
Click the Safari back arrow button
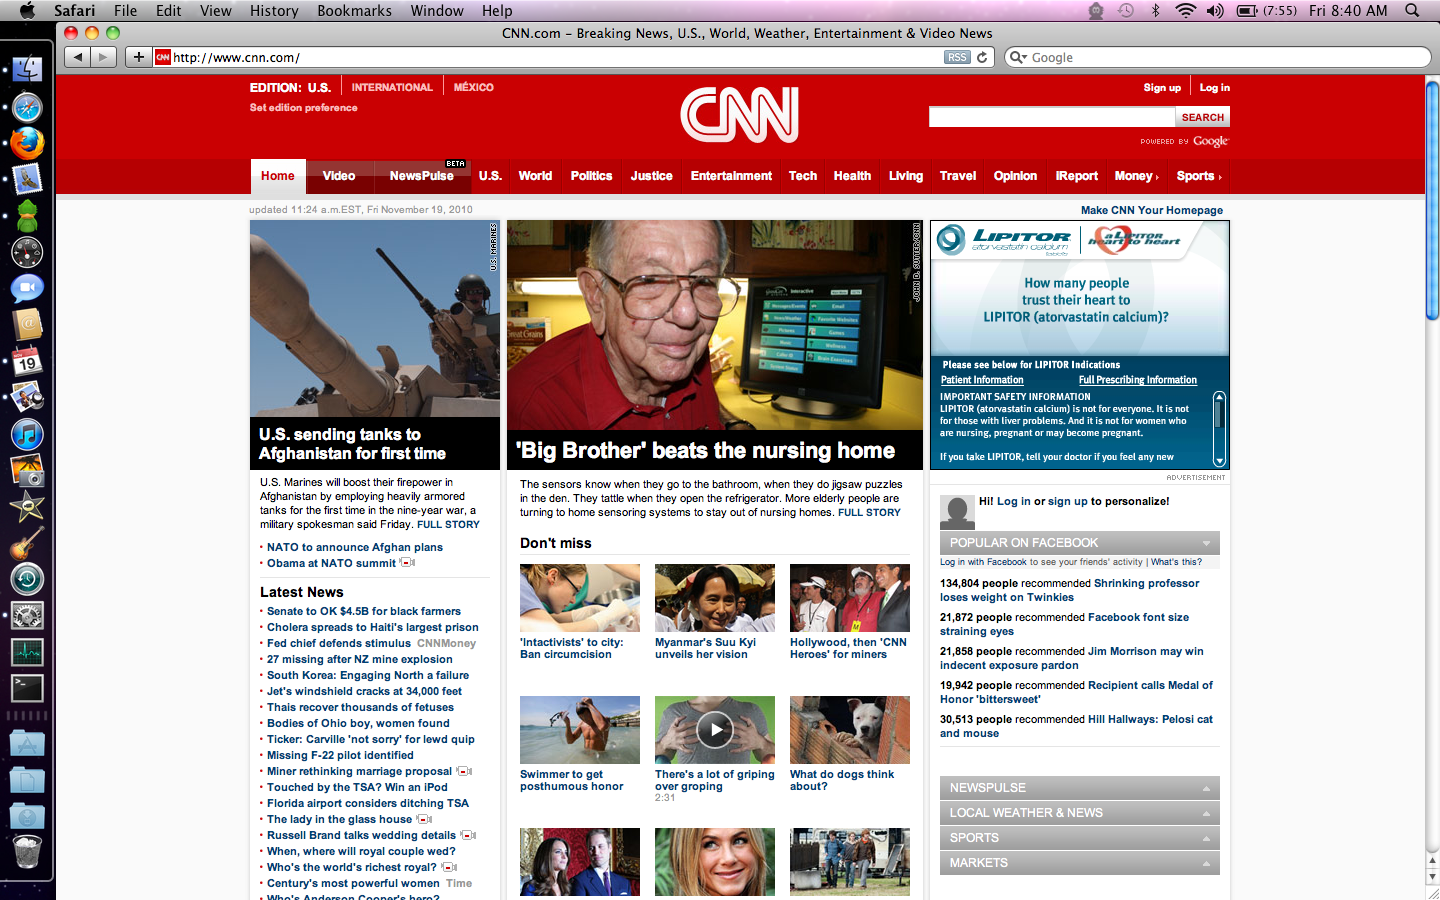tap(77, 57)
